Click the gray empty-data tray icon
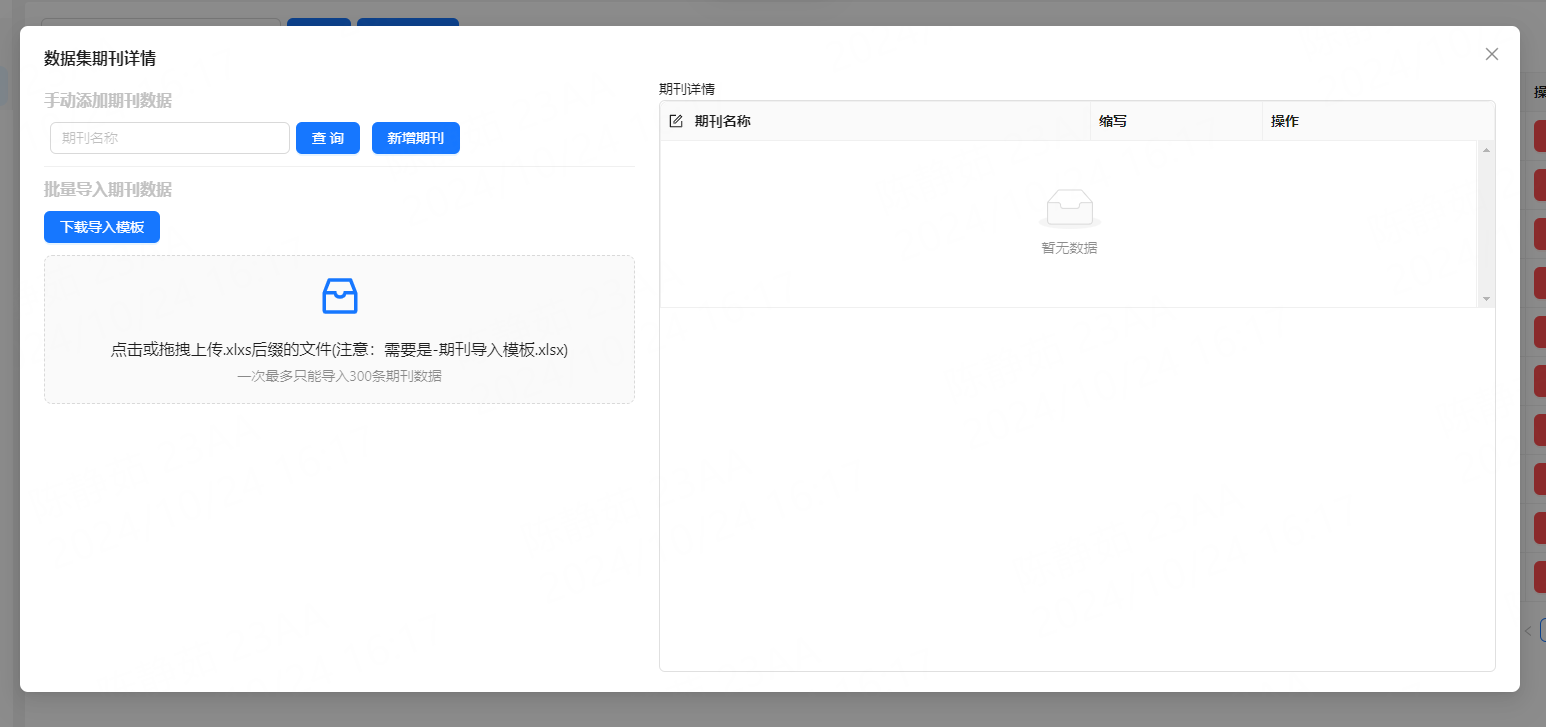 coord(1069,207)
